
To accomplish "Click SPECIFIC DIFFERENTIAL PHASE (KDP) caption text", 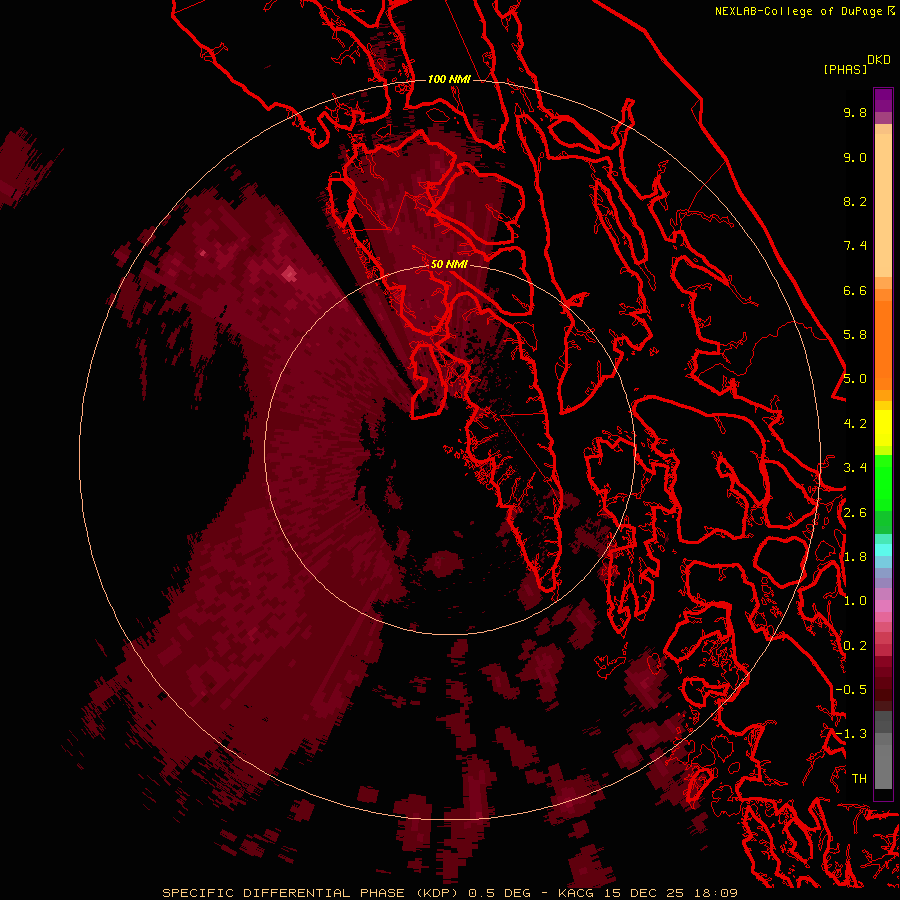I will coord(310,893).
